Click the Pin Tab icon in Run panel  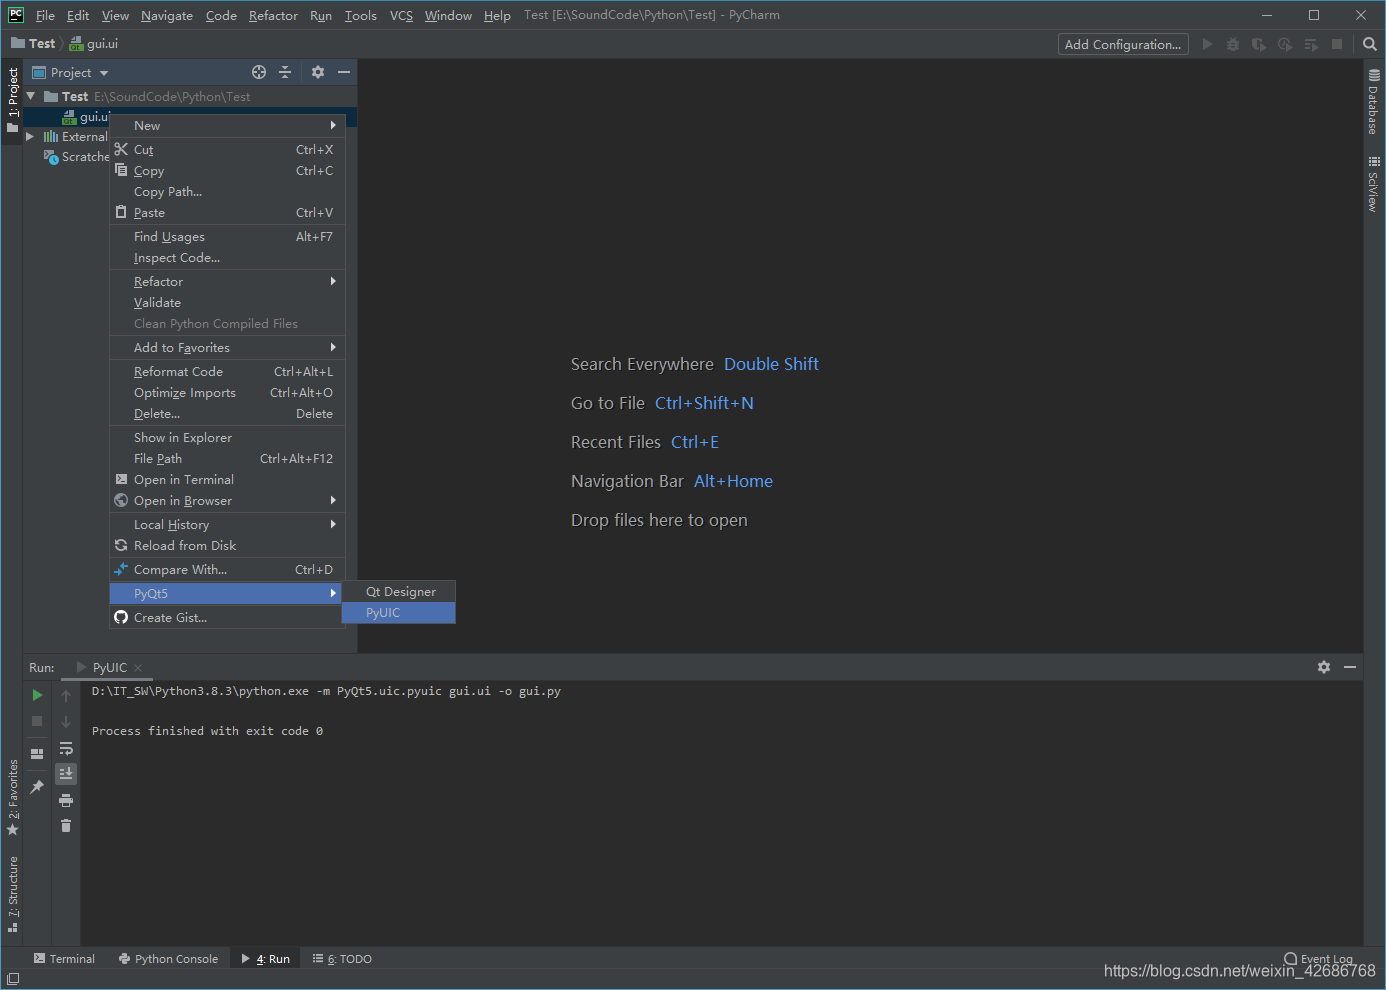pos(37,787)
